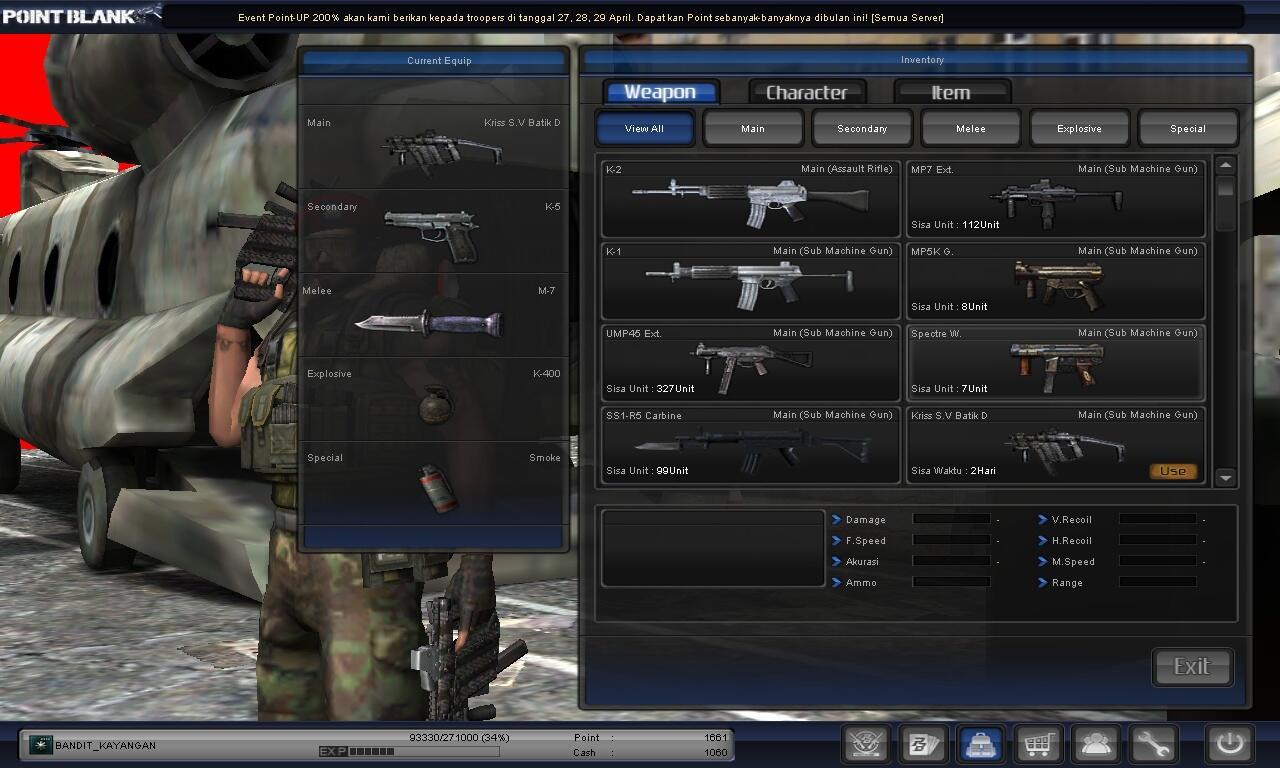Click the Akurasi stat bar
The height and width of the screenshot is (768, 1280).
click(951, 561)
